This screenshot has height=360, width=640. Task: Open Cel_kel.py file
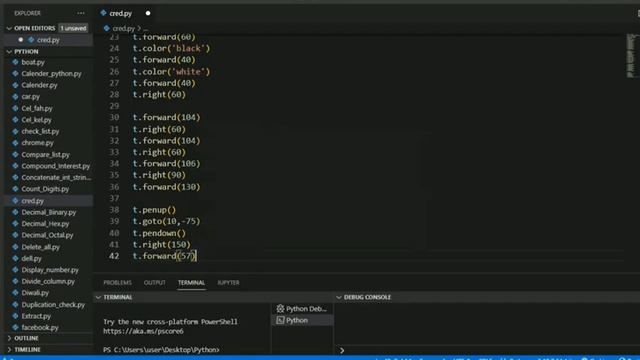(x=36, y=120)
